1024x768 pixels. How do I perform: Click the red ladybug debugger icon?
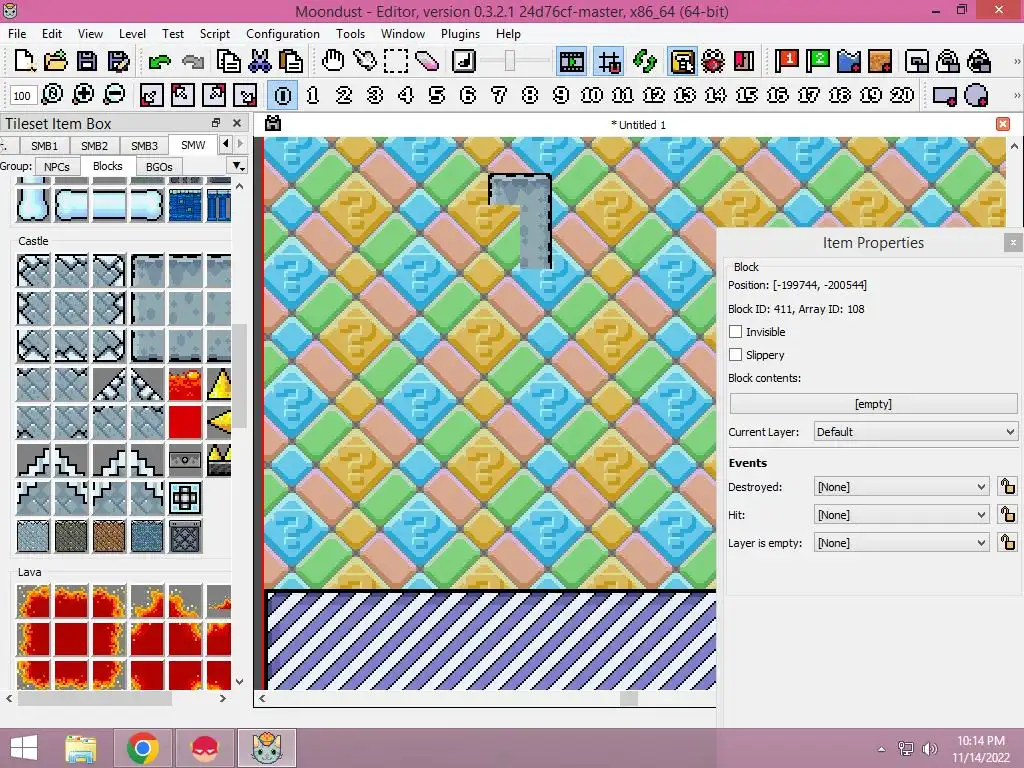tap(712, 61)
